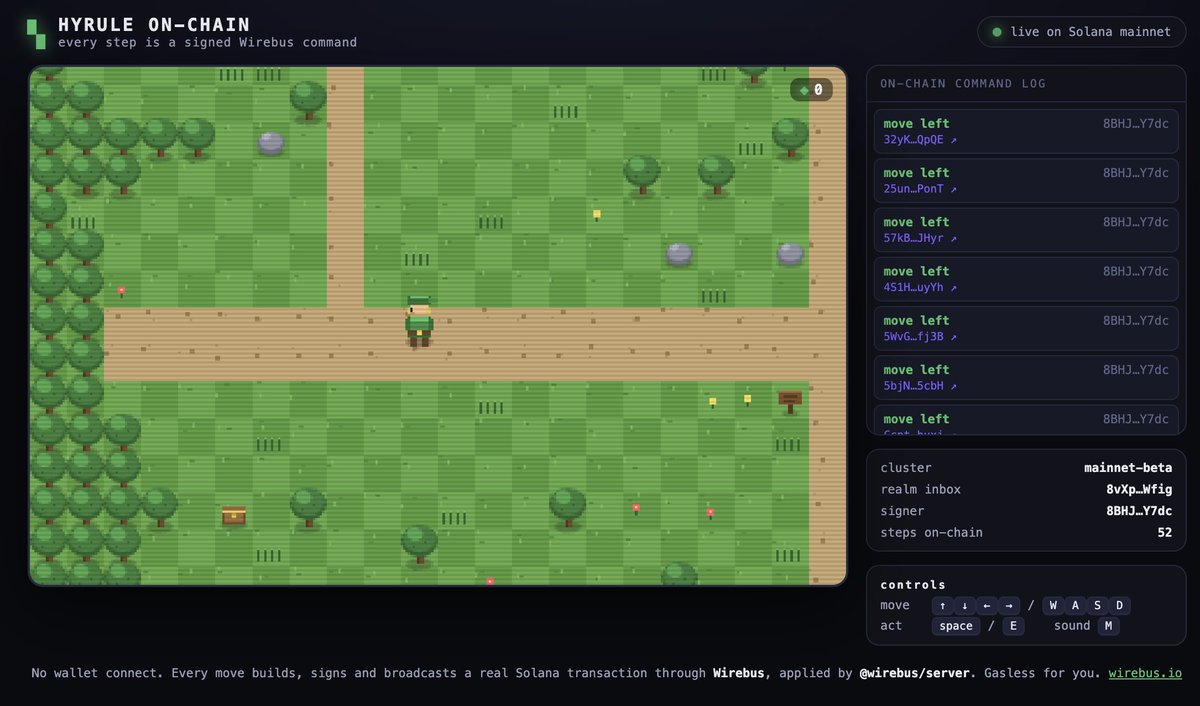
Task: Click the live on Solana mainnet badge
Action: pos(1081,32)
